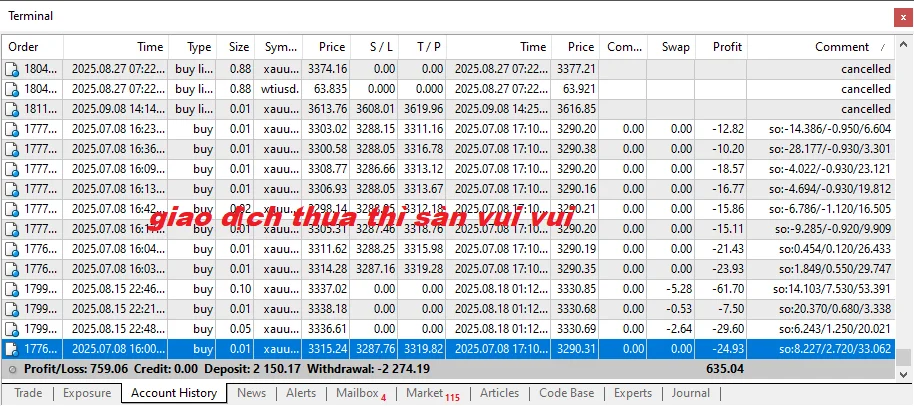Click the -5.28 swap cell
This screenshot has height=406, width=914.
671,290
